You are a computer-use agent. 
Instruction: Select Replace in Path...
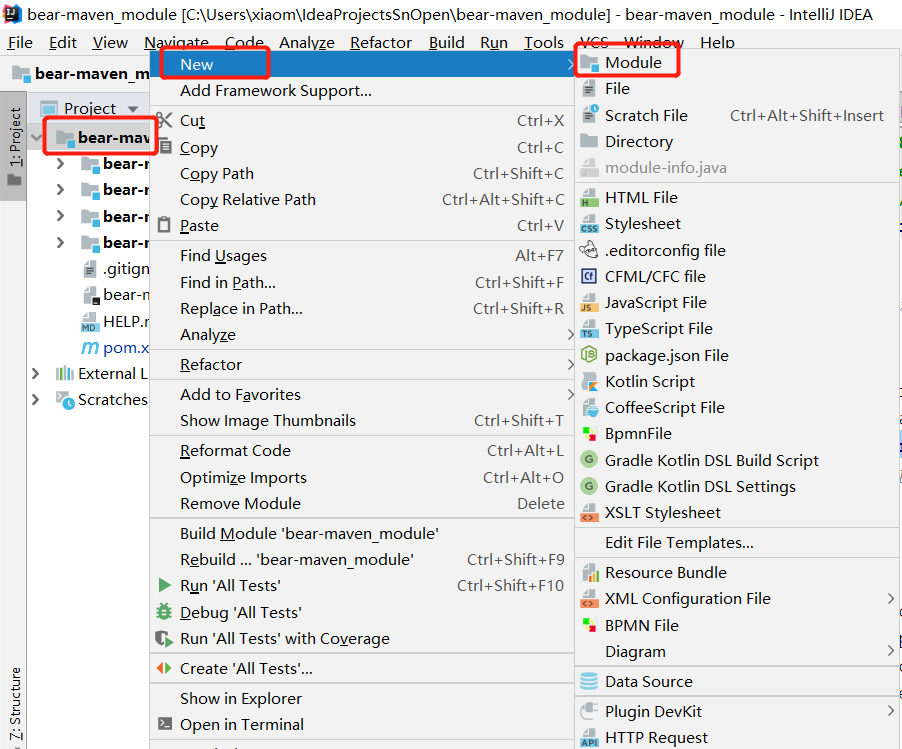pyautogui.click(x=362, y=308)
